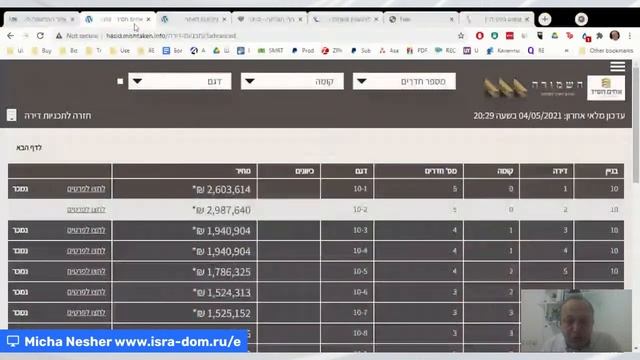Click the Not secure warning icon
The width and height of the screenshot is (640, 360).
point(59,36)
